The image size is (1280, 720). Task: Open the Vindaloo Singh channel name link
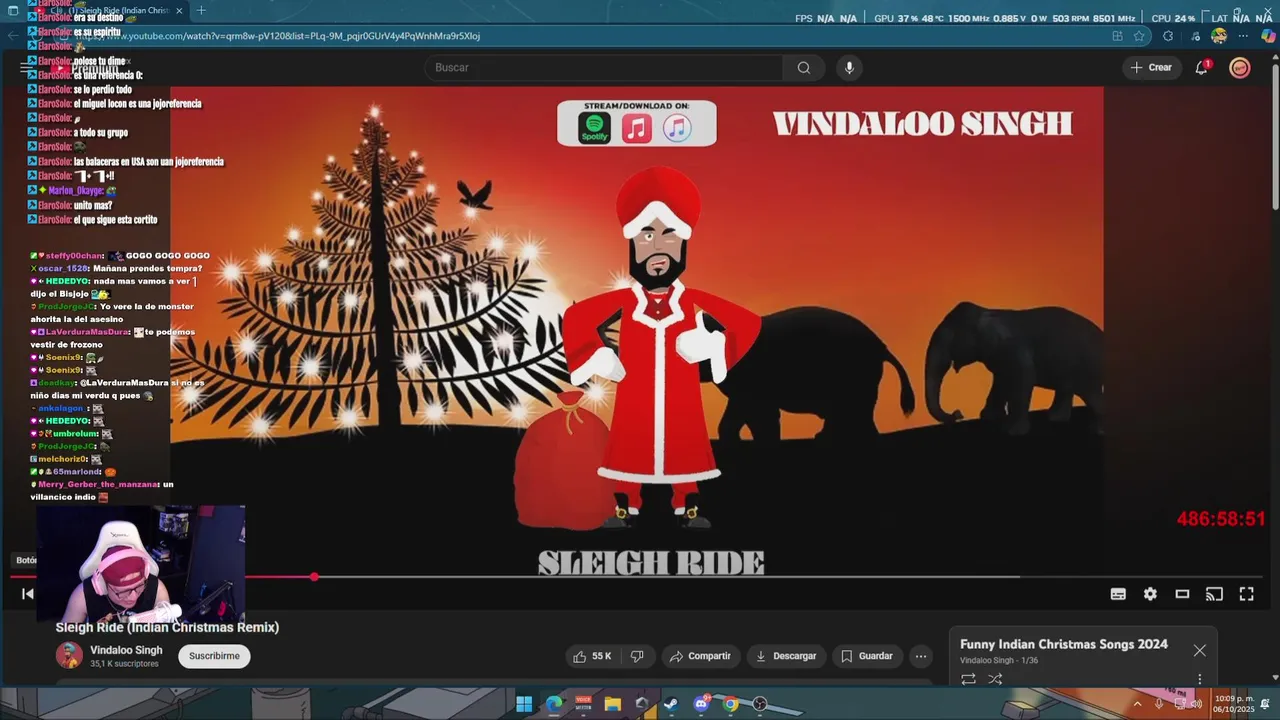[126, 650]
